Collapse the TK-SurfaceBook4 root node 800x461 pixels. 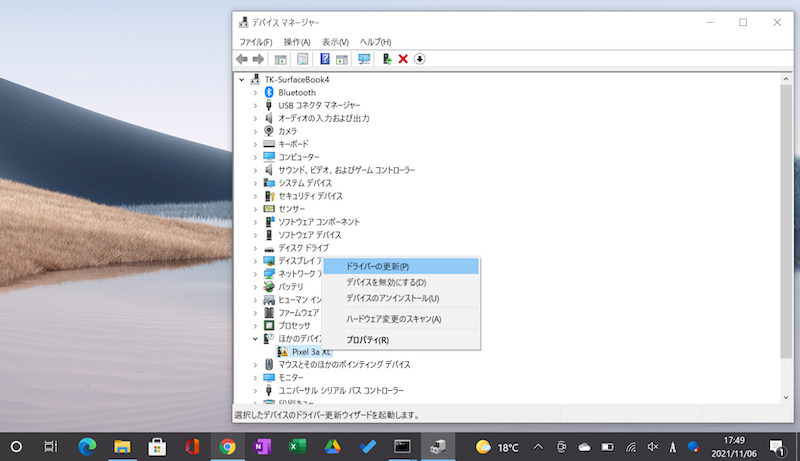tap(243, 79)
